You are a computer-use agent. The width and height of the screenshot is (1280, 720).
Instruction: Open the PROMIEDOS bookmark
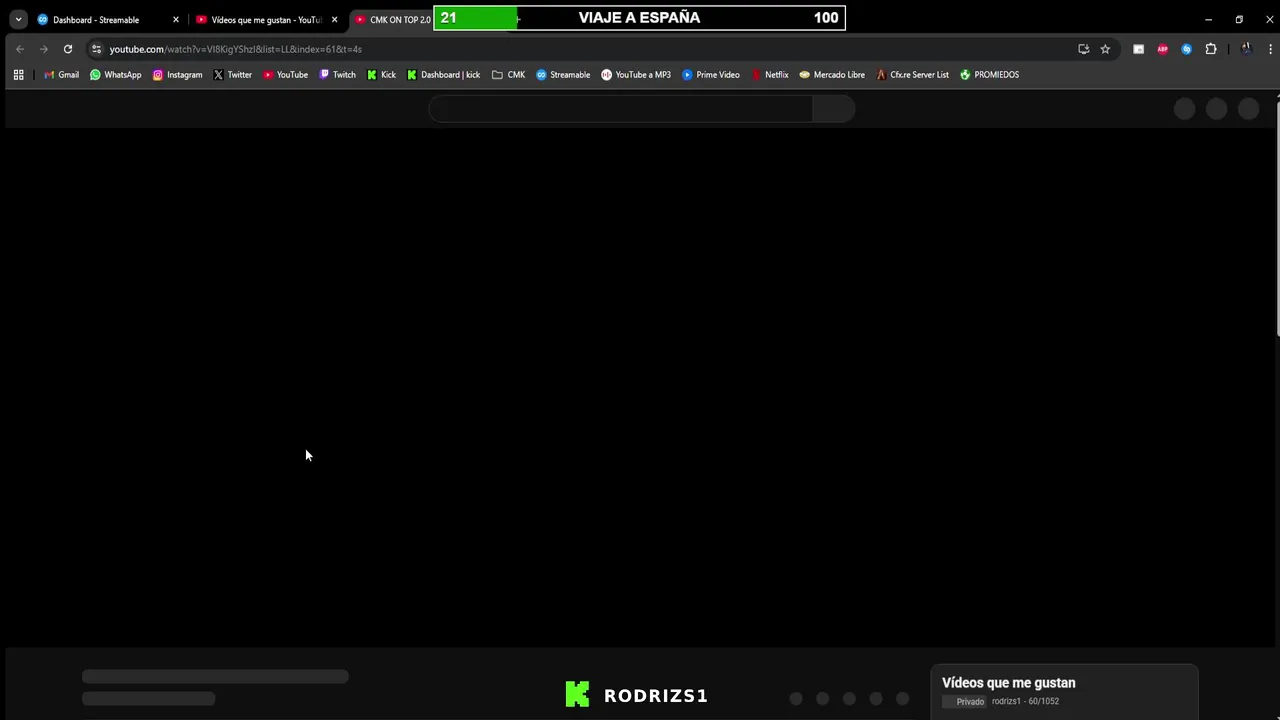(x=989, y=75)
